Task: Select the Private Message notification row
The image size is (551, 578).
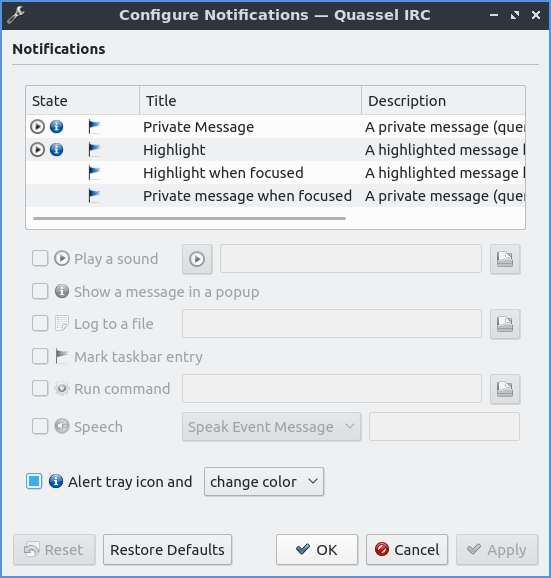Action: [x=275, y=127]
